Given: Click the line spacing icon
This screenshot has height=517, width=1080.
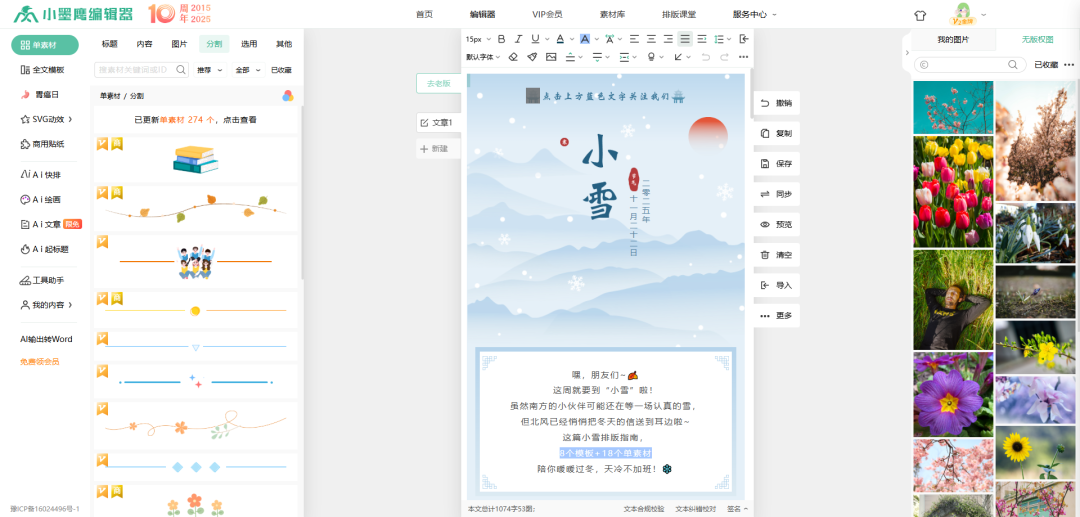Looking at the screenshot, I should point(719,39).
